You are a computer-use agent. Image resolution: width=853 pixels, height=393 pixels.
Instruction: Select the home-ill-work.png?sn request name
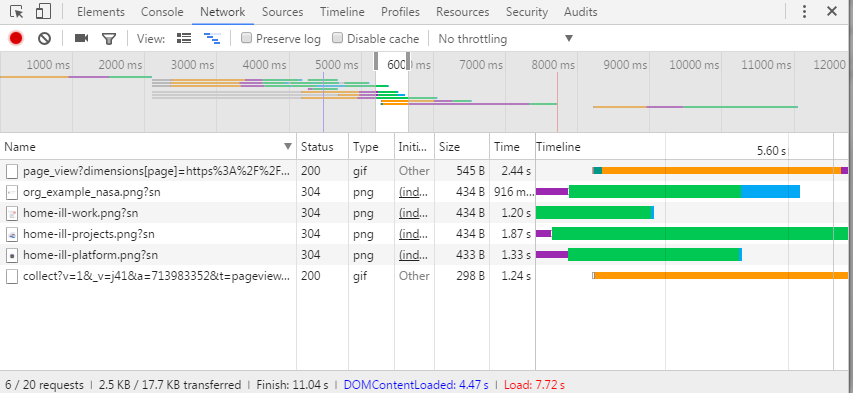click(x=81, y=213)
